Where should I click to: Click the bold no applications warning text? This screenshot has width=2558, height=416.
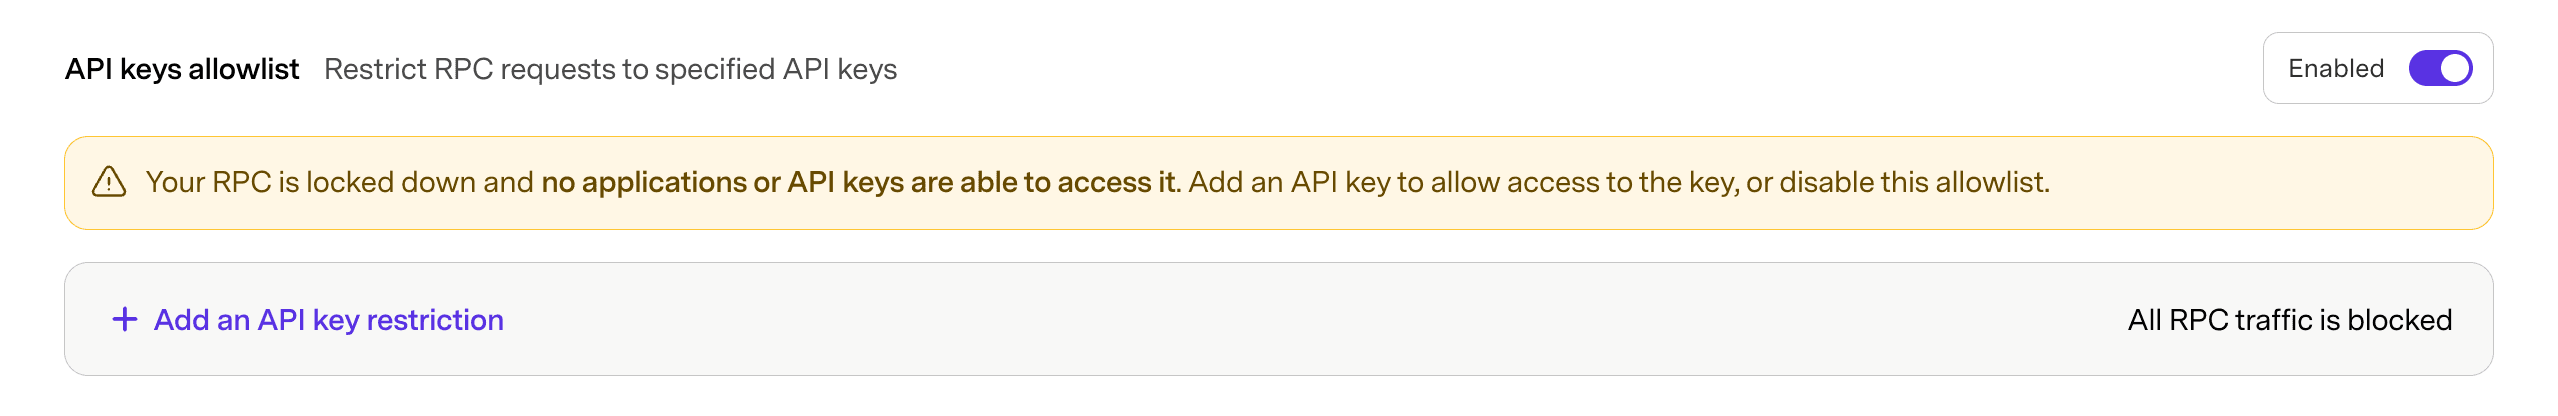pos(860,182)
